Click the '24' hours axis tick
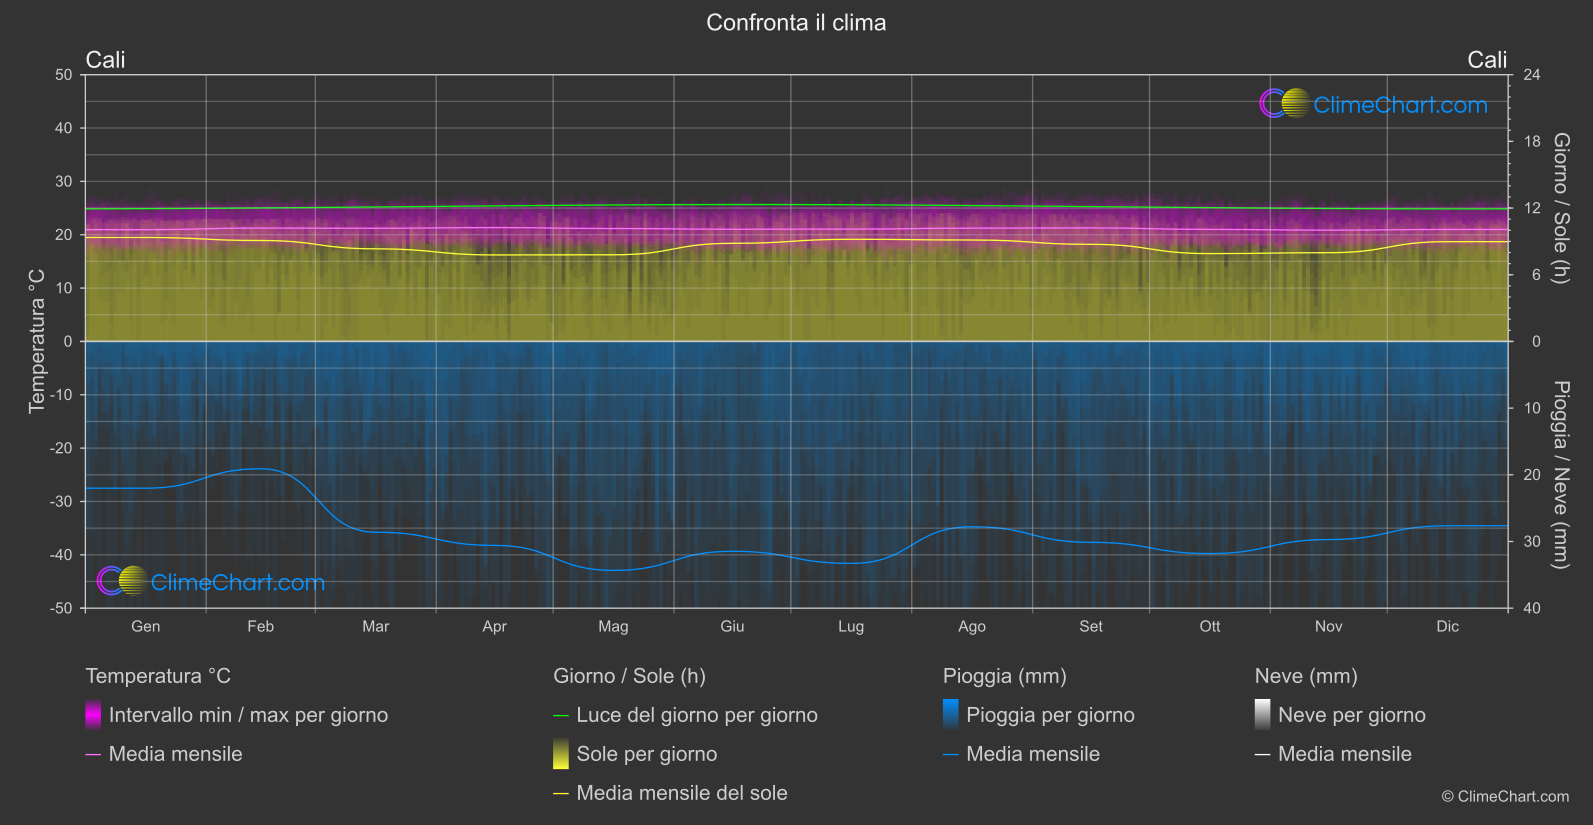 [1532, 75]
